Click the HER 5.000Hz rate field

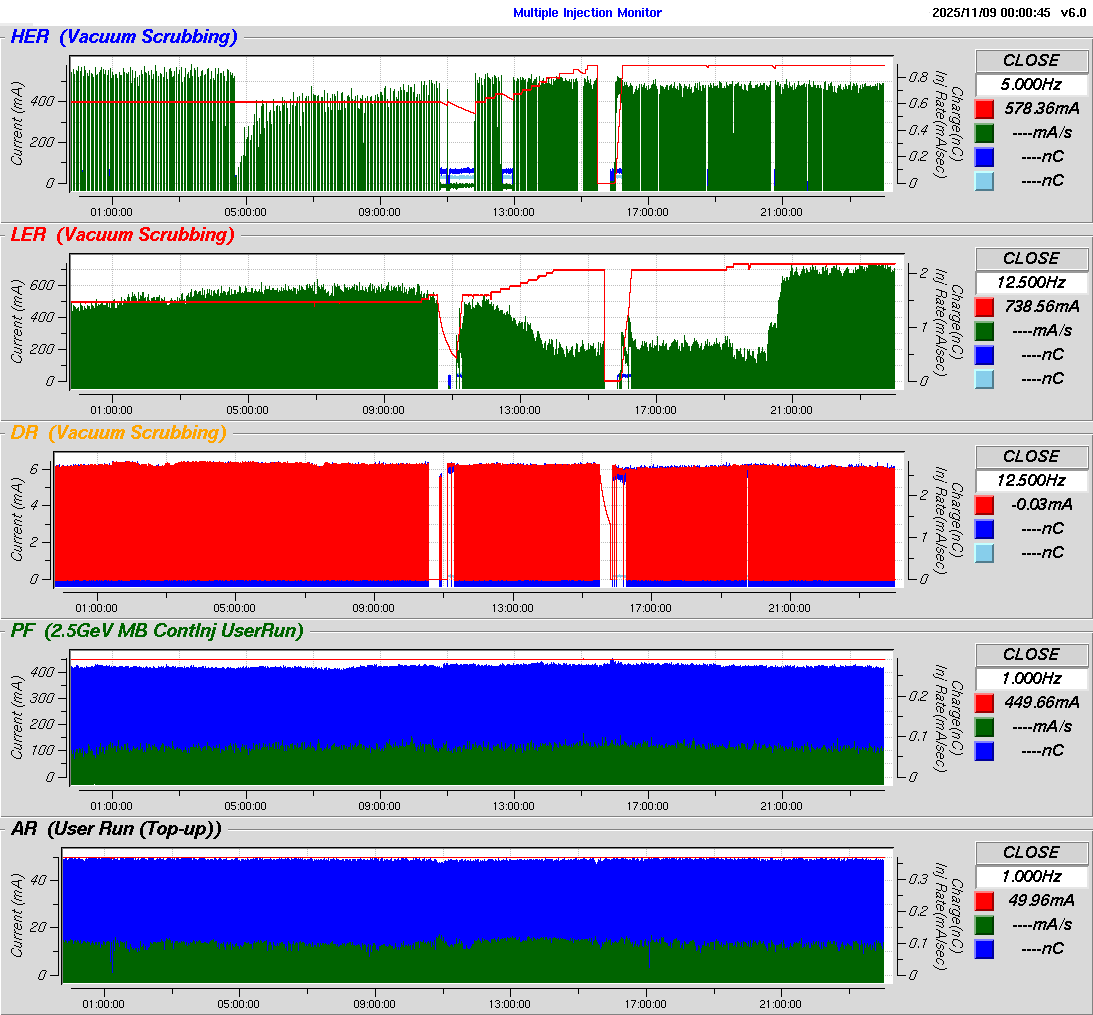coord(1031,85)
